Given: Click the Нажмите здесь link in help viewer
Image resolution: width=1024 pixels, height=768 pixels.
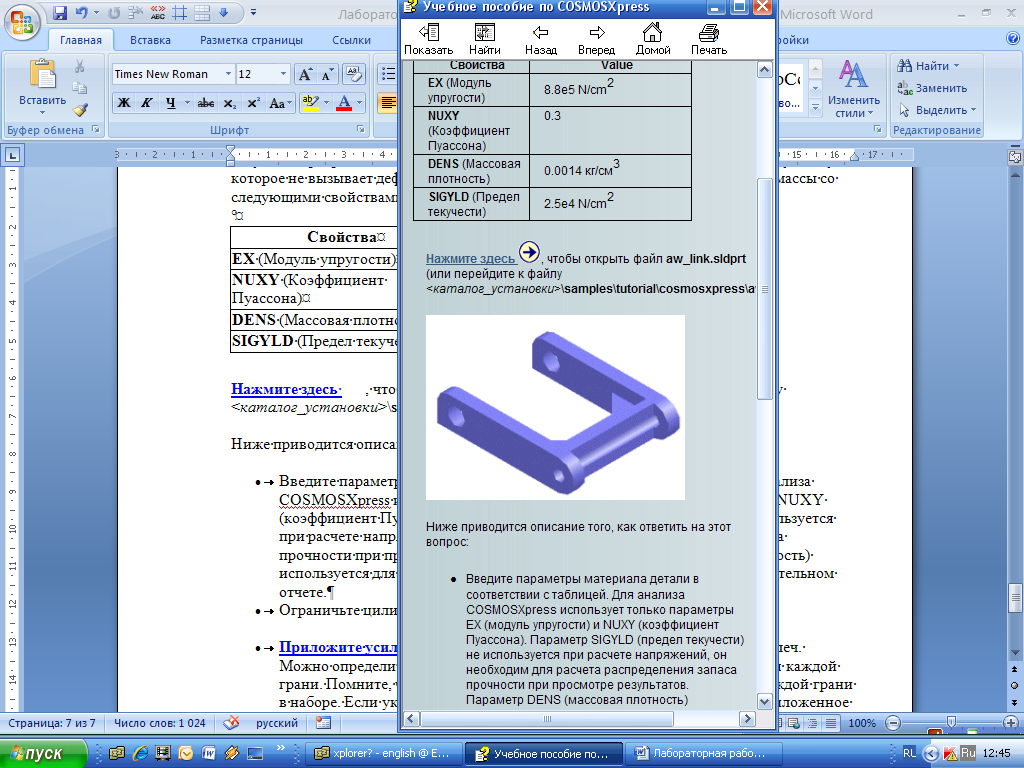Looking at the screenshot, I should (x=470, y=259).
